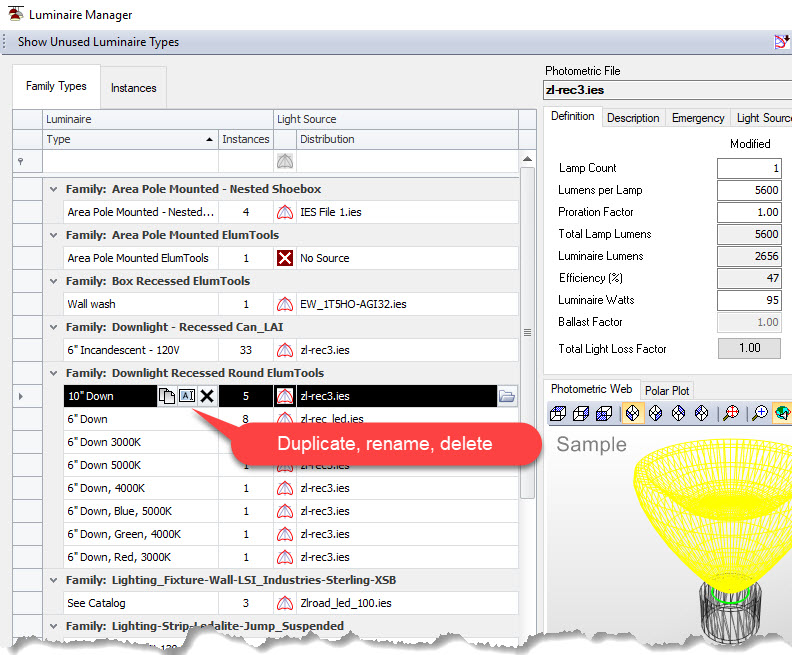
Task: Collapse Family: Downlight Recessed Round ElumTools
Action: point(54,373)
